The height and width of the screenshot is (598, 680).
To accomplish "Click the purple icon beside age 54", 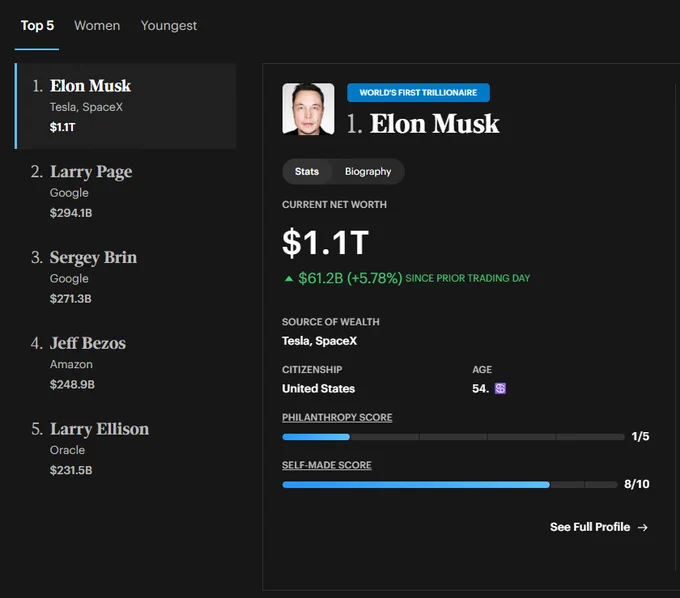I will coord(500,389).
